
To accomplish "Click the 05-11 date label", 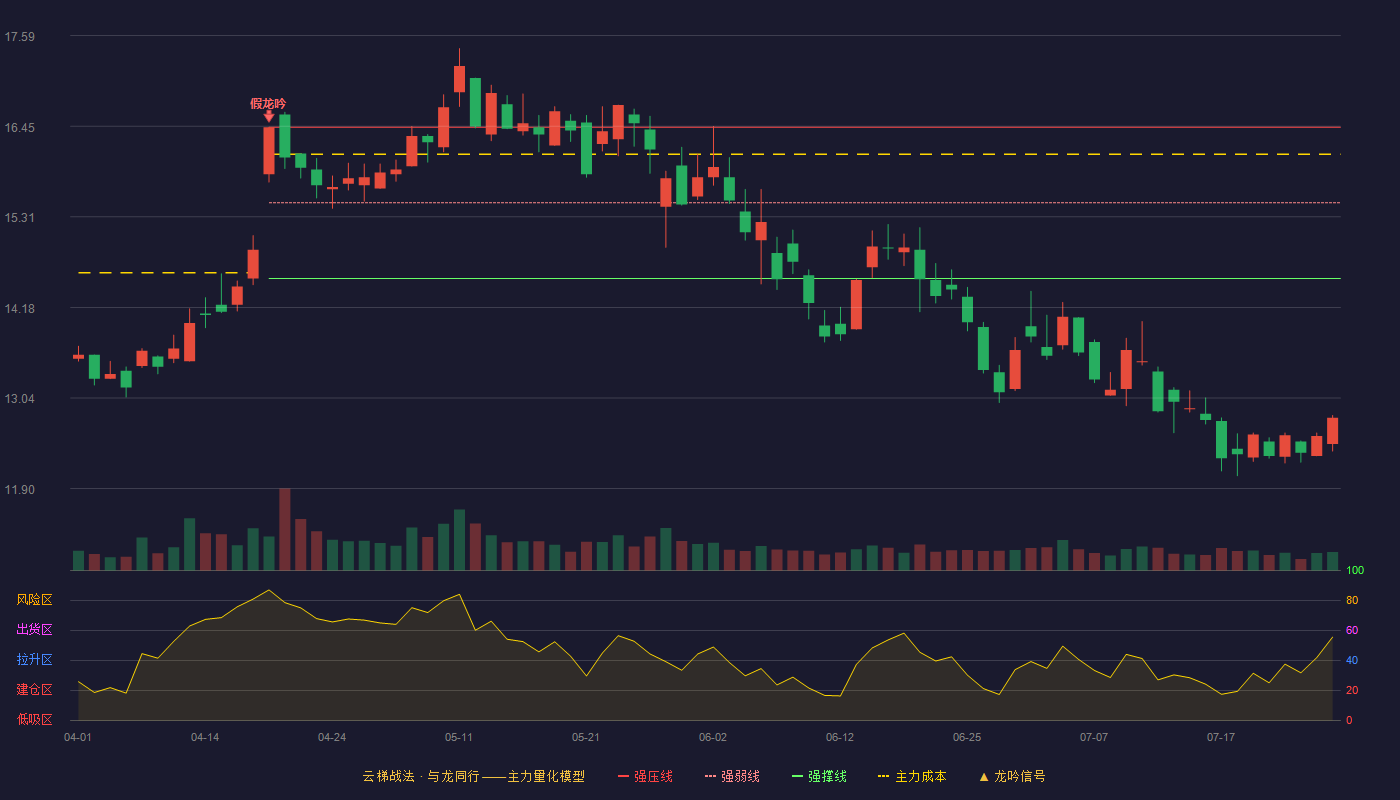I will point(459,737).
